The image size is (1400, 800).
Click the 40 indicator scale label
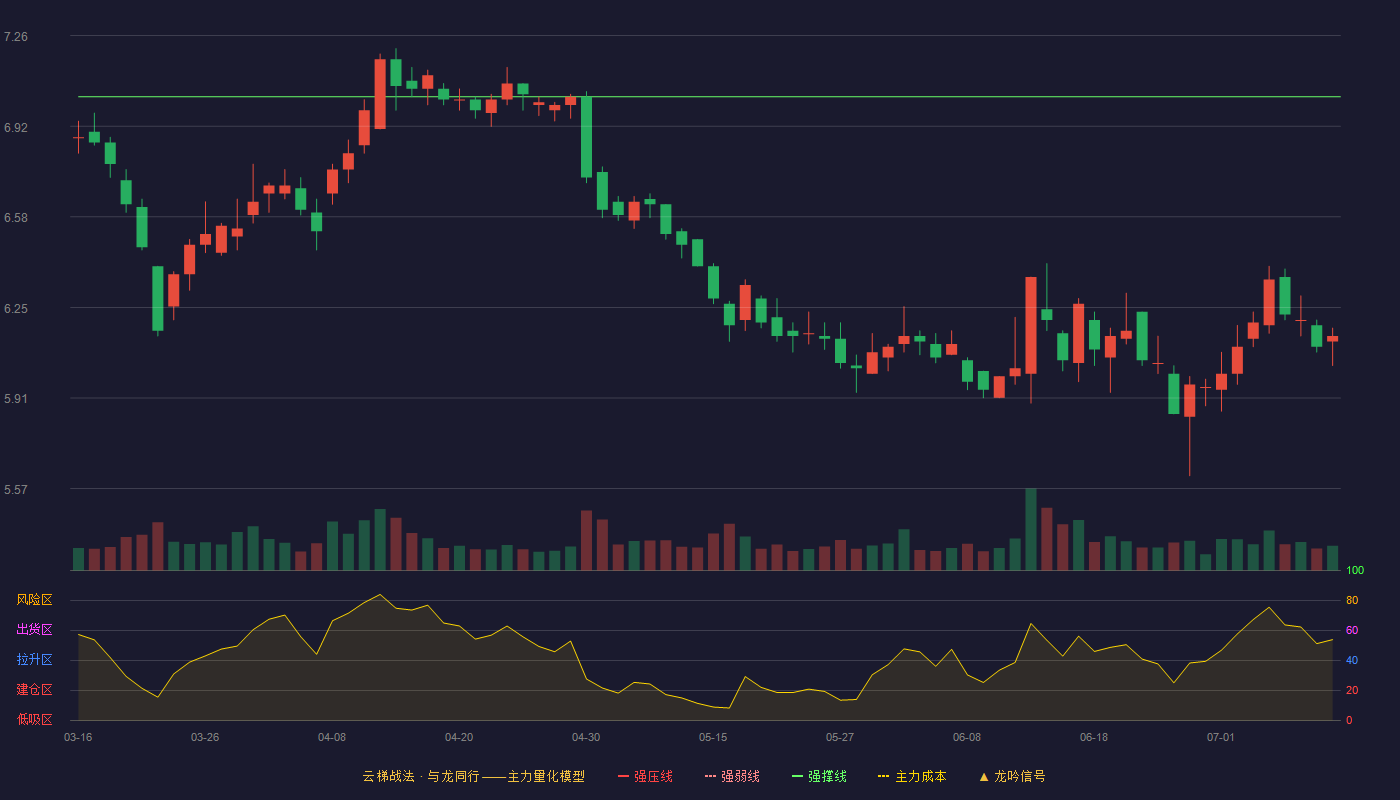(x=1352, y=660)
